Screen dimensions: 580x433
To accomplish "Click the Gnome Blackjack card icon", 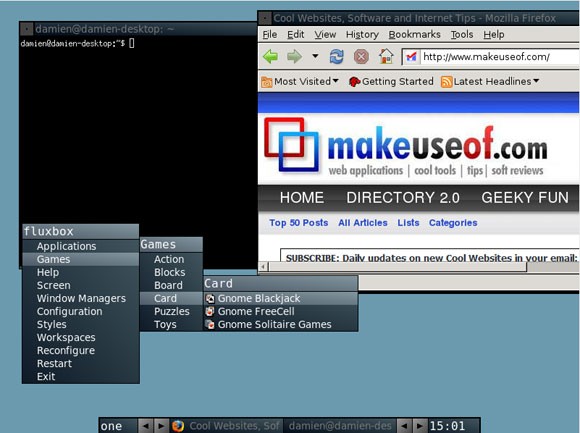I will (210, 298).
